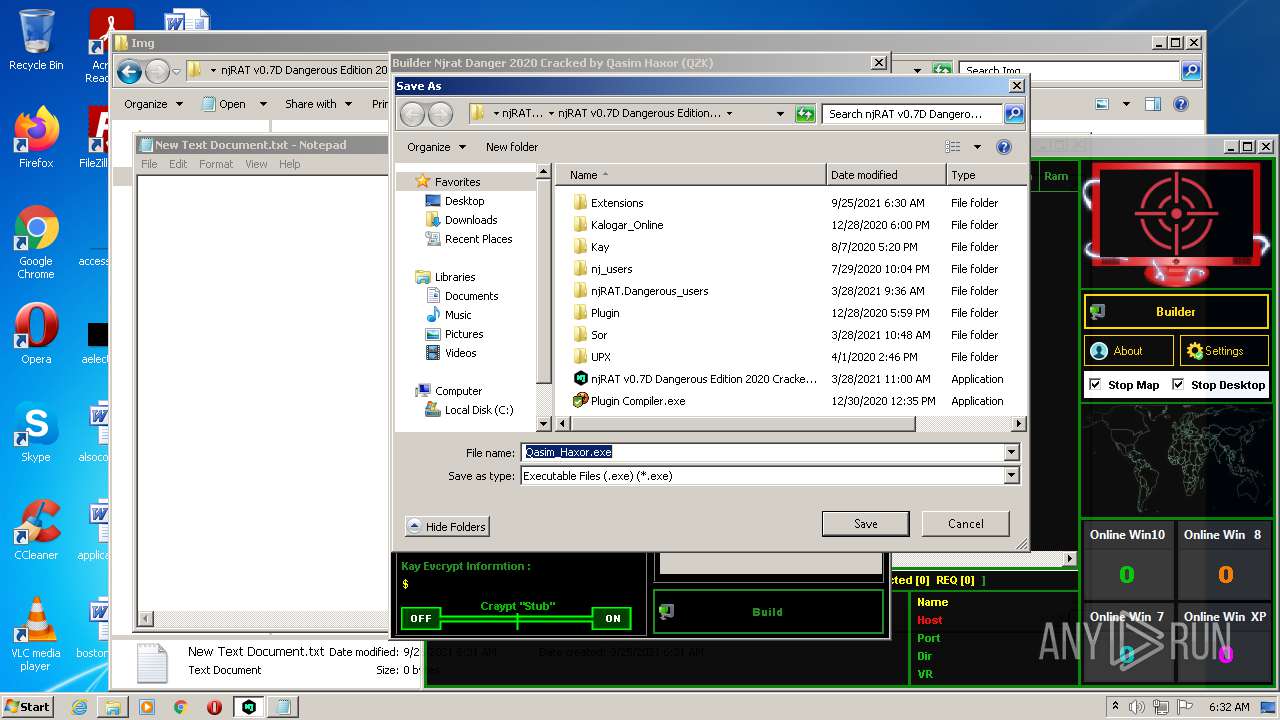Open Notepad Edit menu
This screenshot has width=1280, height=720.
(178, 164)
